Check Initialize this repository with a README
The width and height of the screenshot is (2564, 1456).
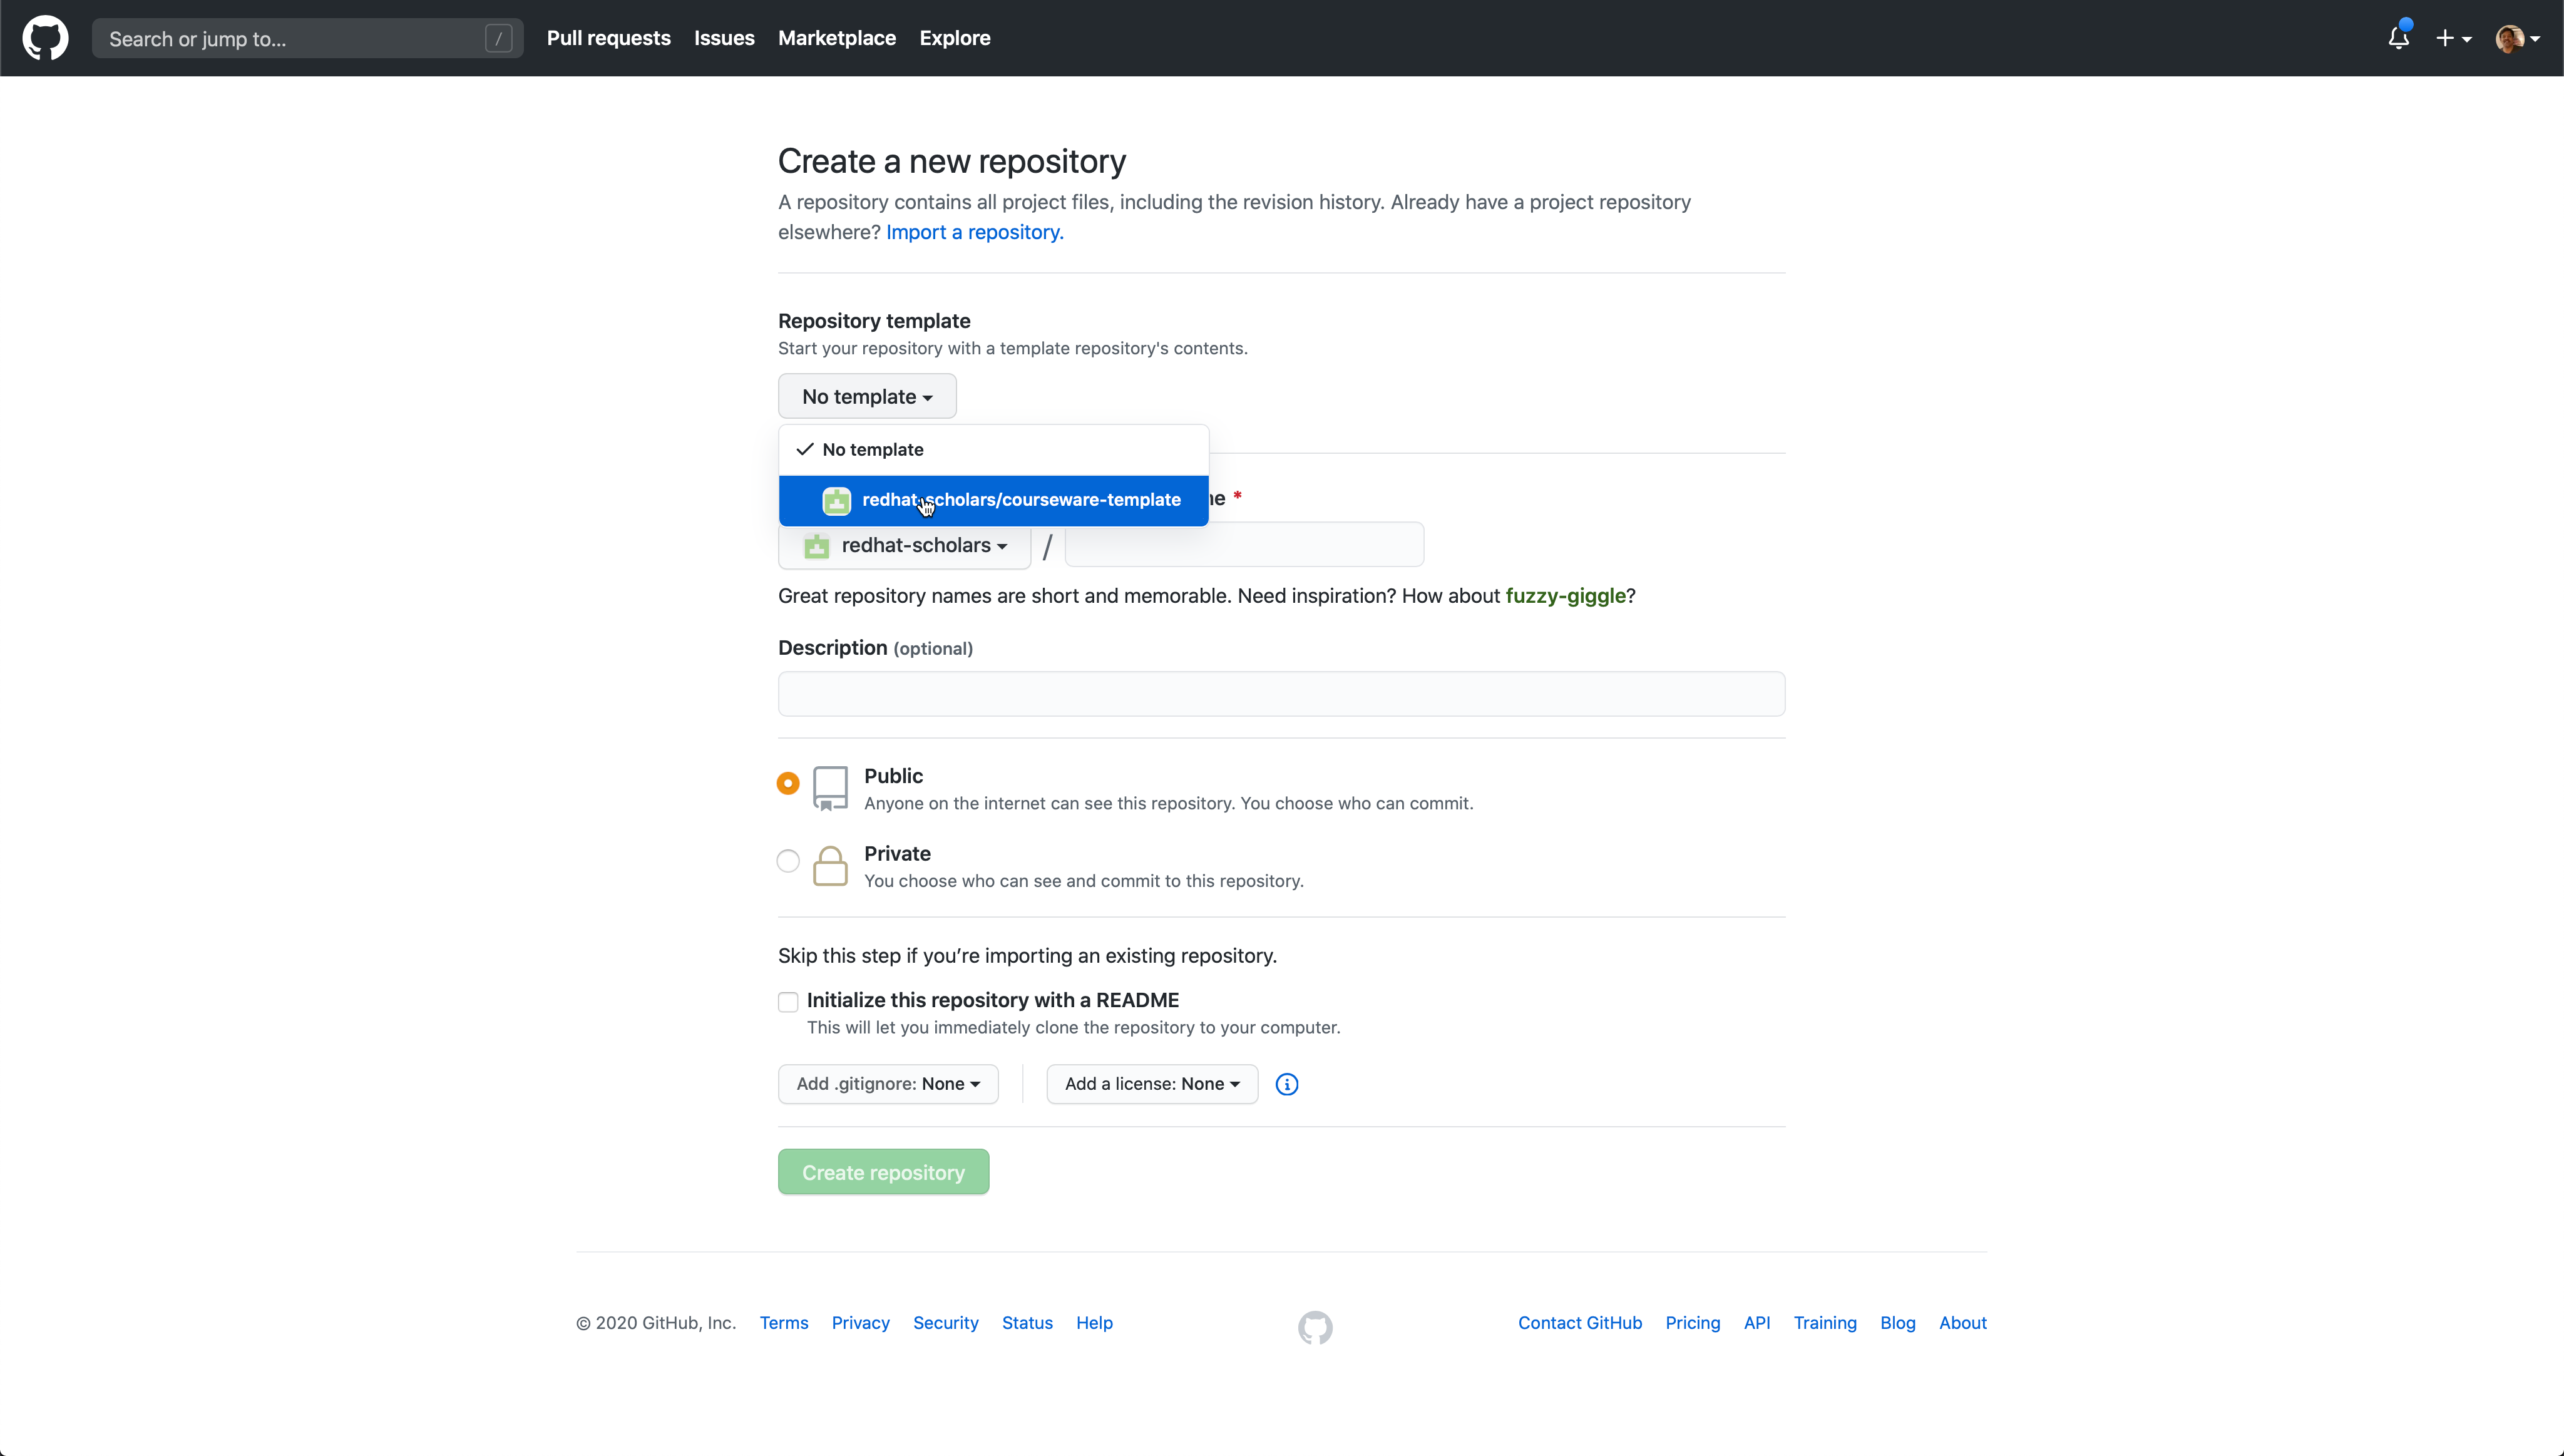click(x=788, y=1002)
